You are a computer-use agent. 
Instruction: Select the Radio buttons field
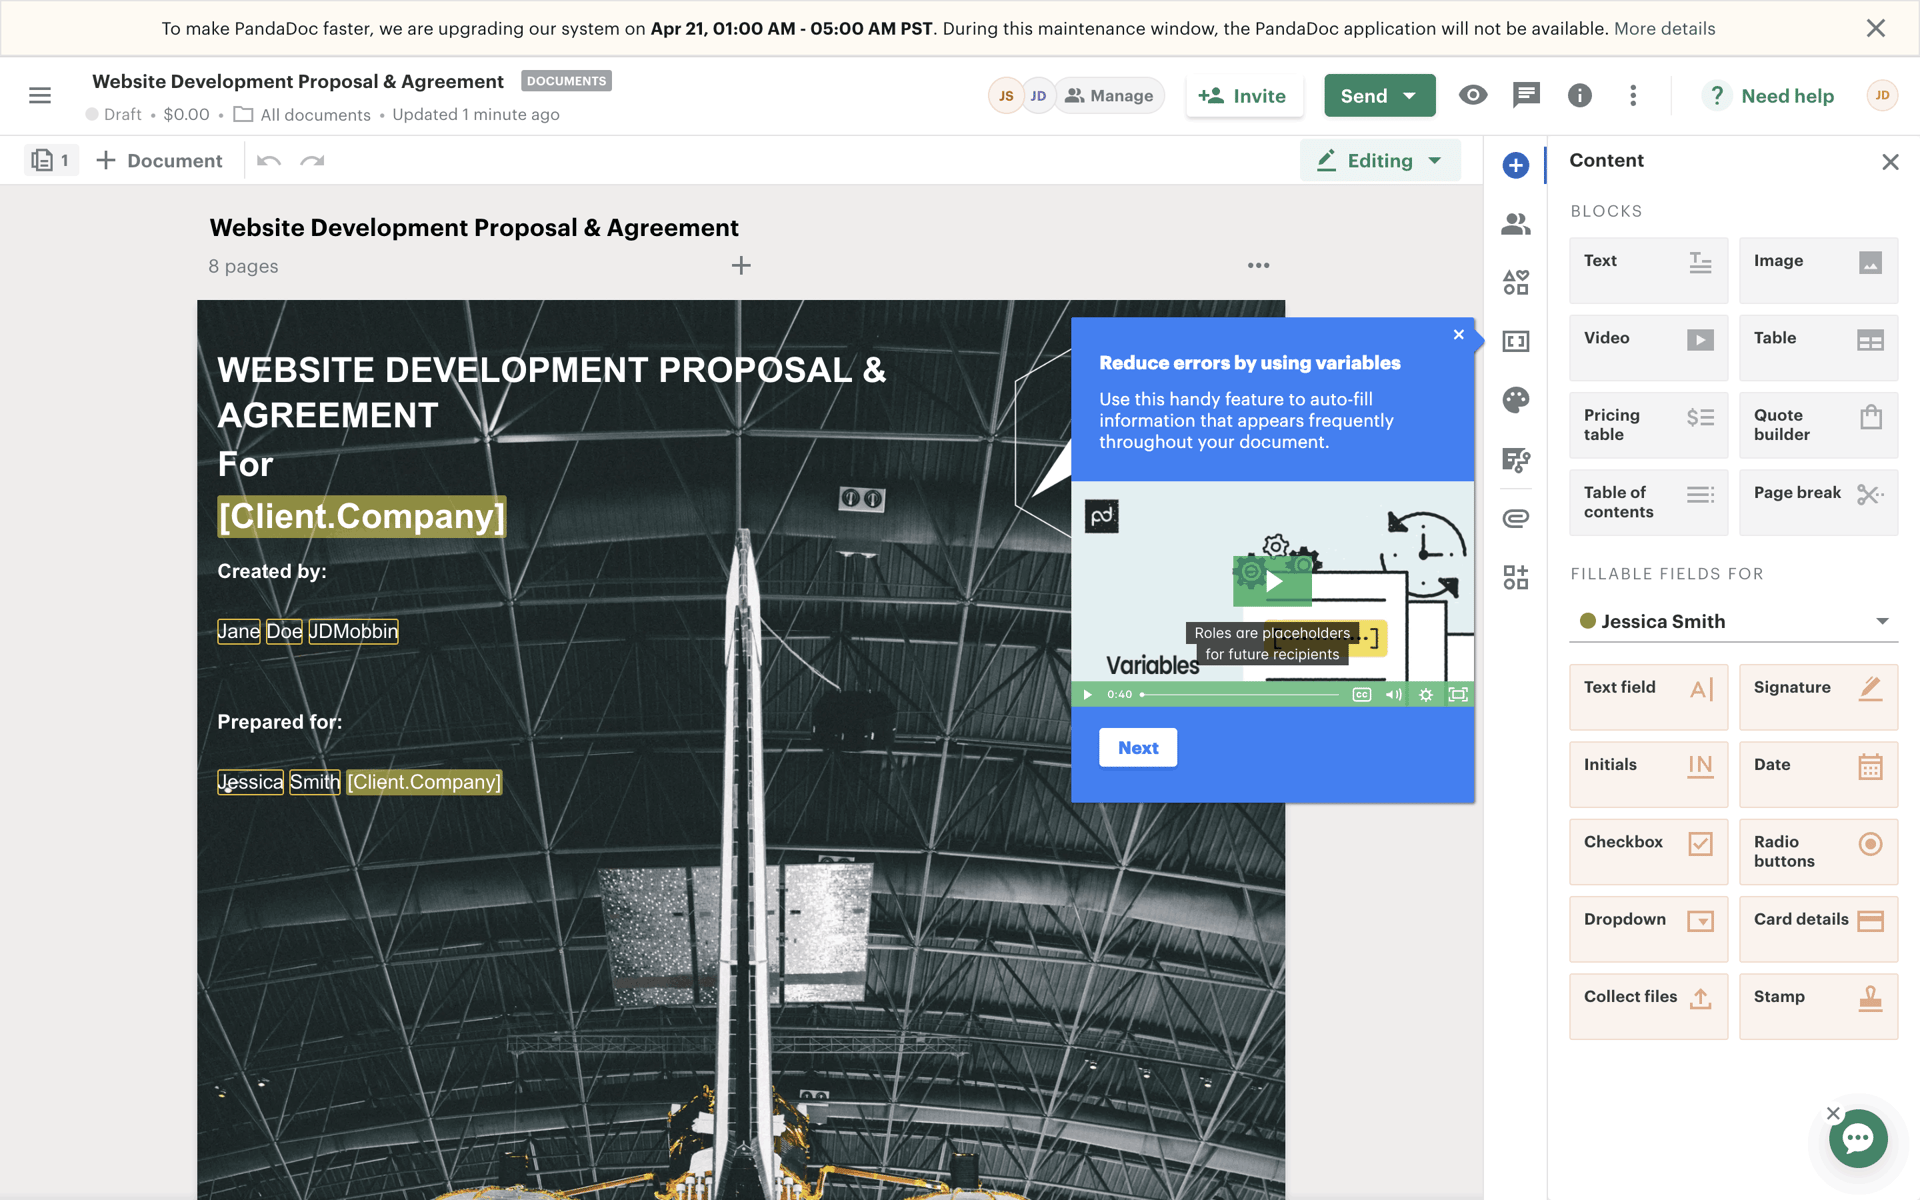[x=1818, y=852]
